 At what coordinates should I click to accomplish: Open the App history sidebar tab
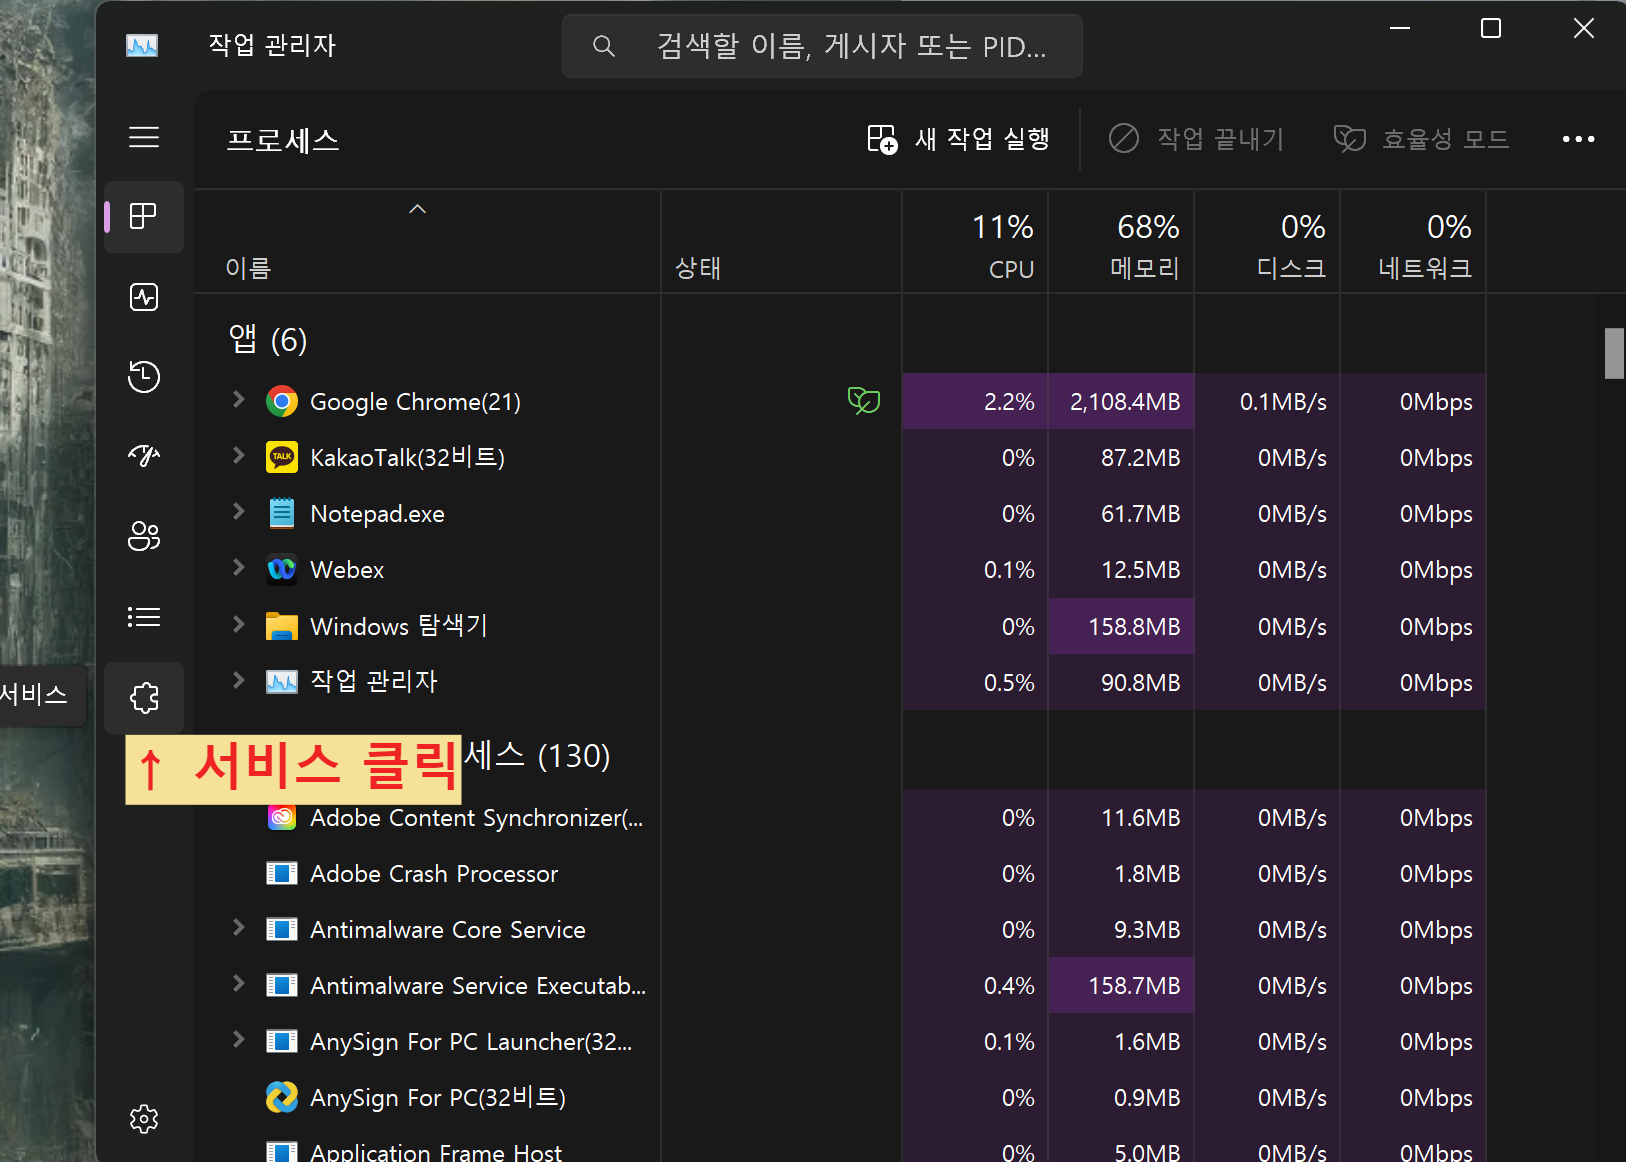click(x=144, y=376)
